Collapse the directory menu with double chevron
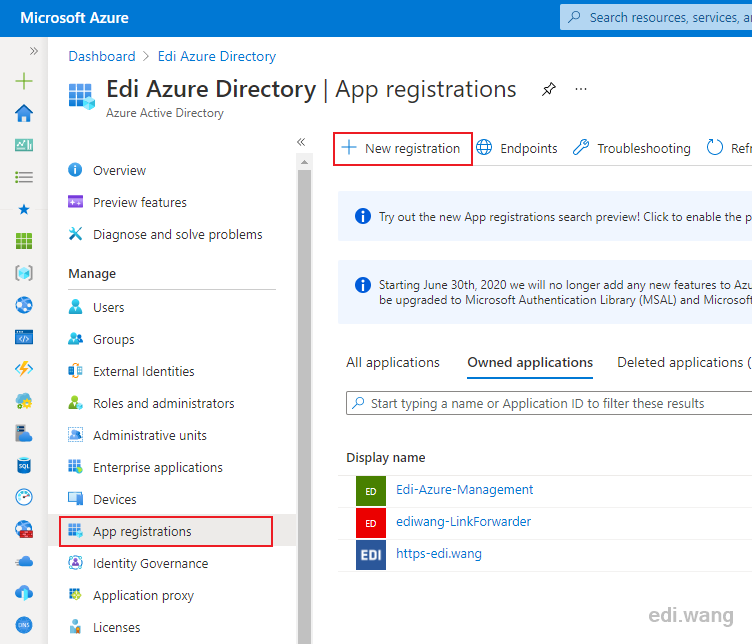Image resolution: width=752 pixels, height=644 pixels. point(301,141)
